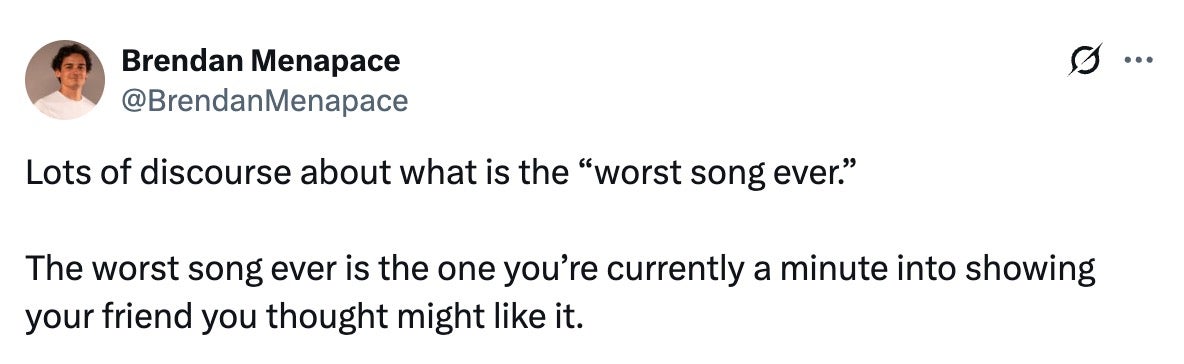Click the last line "your friend you thought"
Image resolution: width=1184 pixels, height=364 pixels.
[304, 318]
